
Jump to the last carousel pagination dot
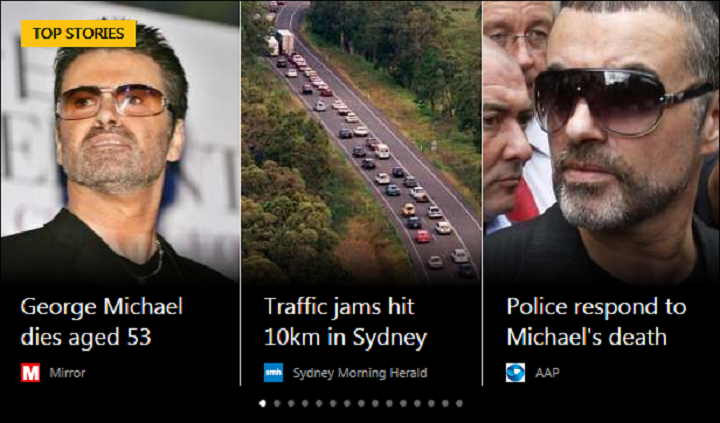click(x=459, y=403)
